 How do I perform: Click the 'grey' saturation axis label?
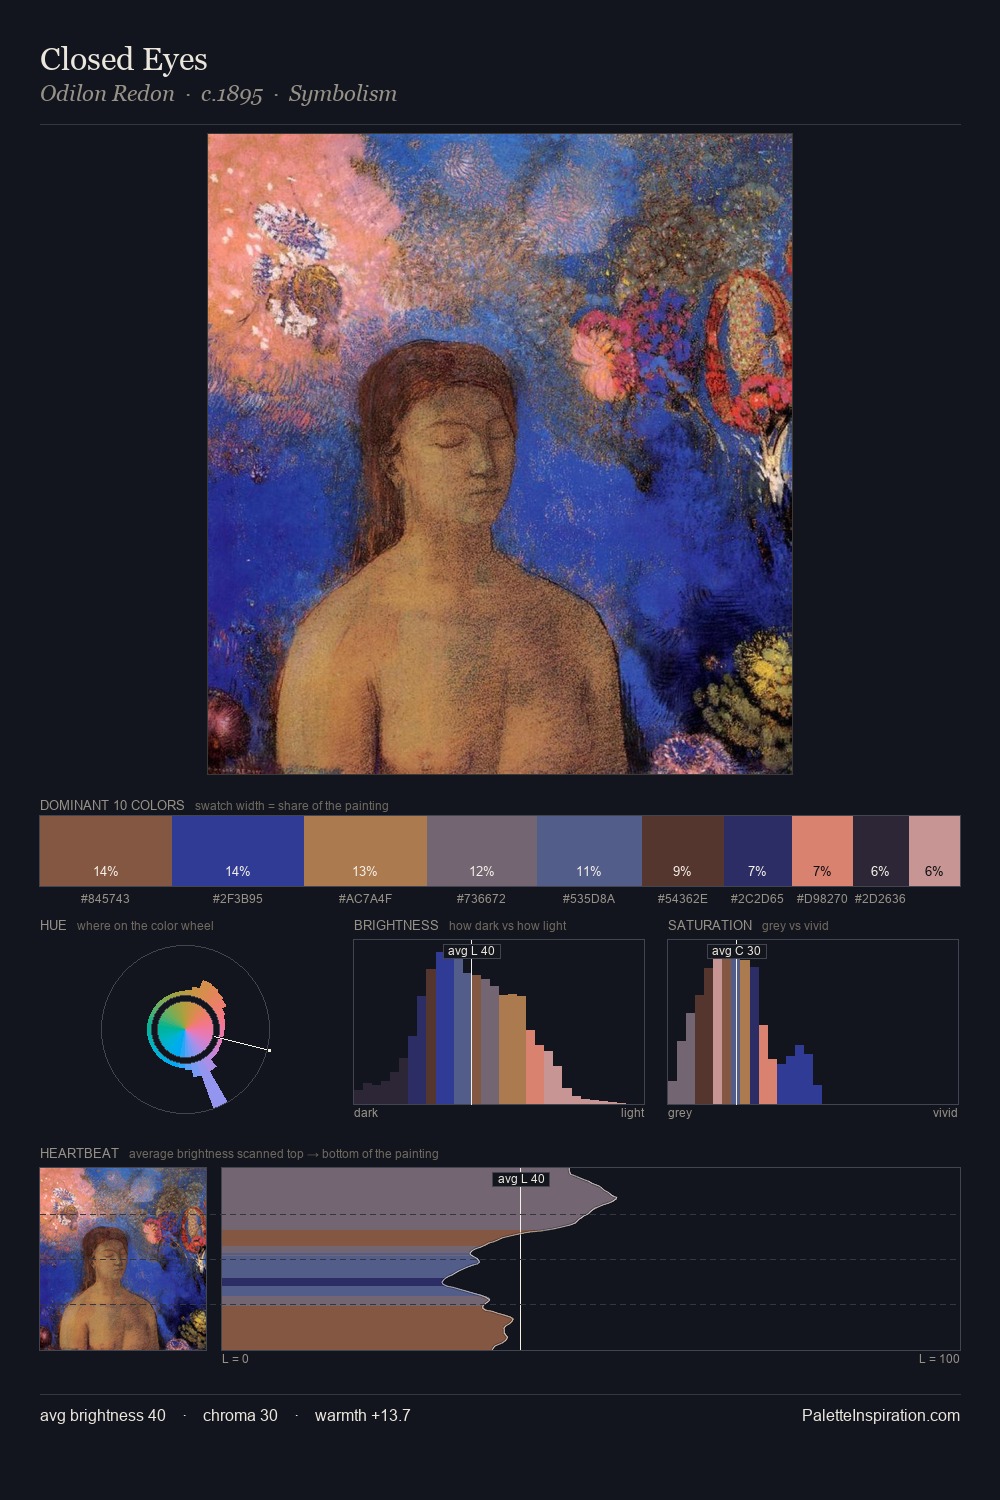click(680, 1112)
